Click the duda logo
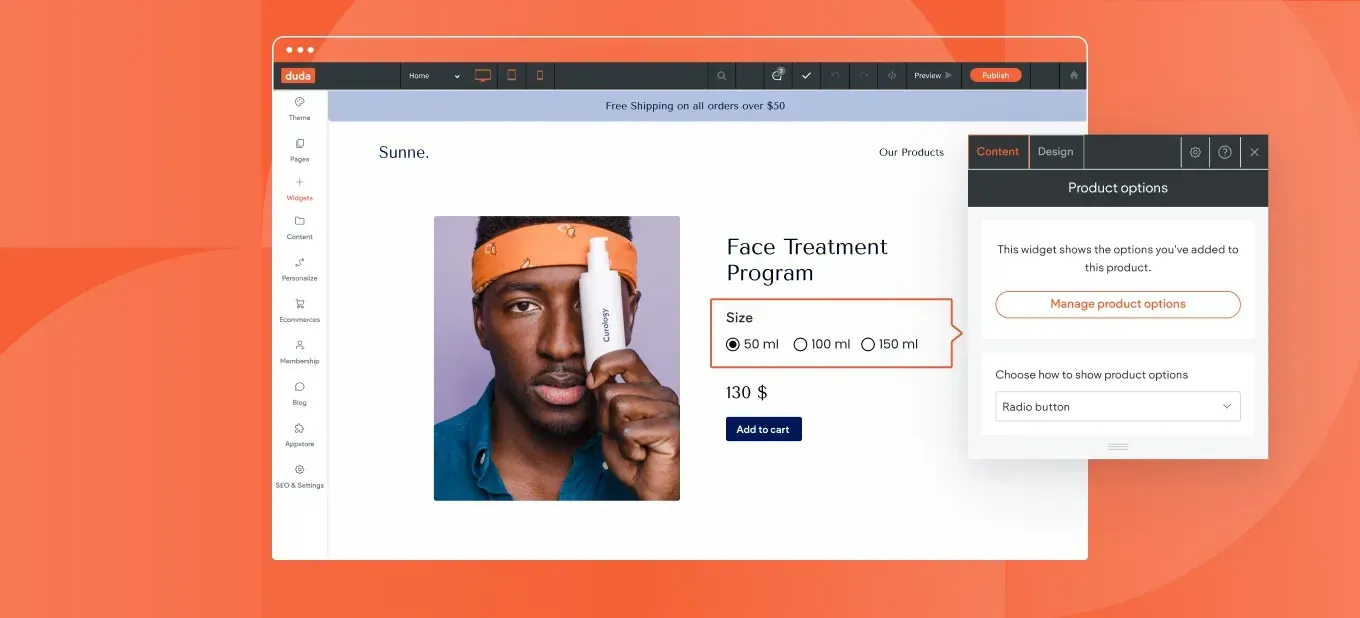 tap(298, 76)
